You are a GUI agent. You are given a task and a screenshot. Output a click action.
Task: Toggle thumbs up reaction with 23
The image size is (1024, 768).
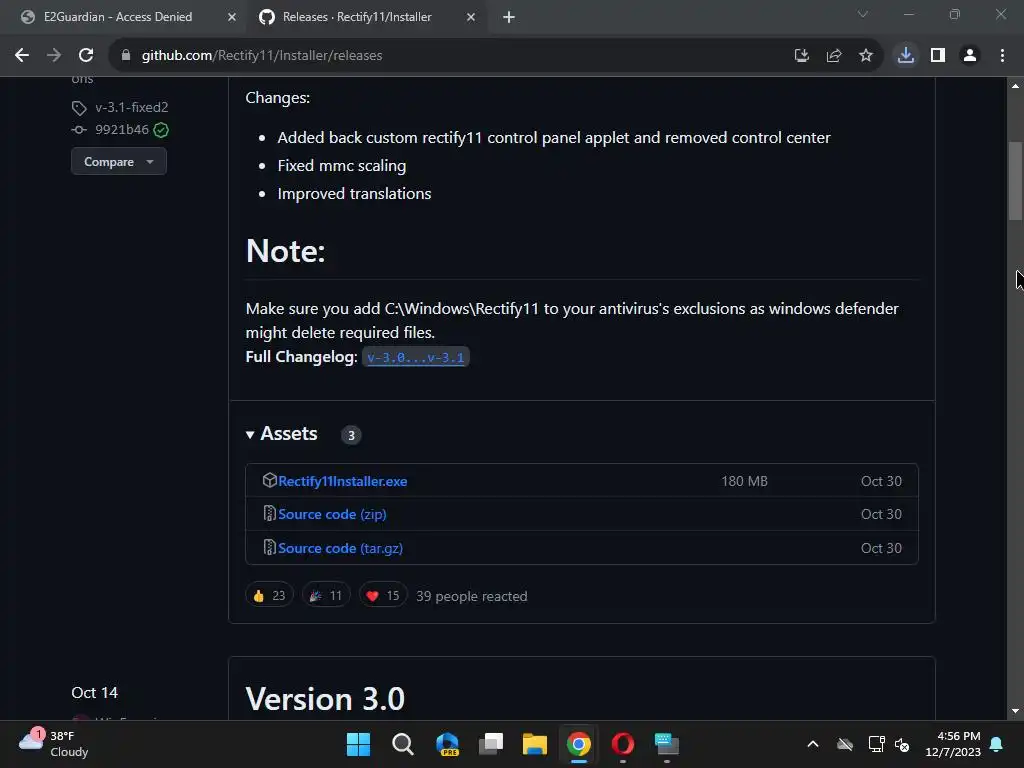pyautogui.click(x=269, y=596)
